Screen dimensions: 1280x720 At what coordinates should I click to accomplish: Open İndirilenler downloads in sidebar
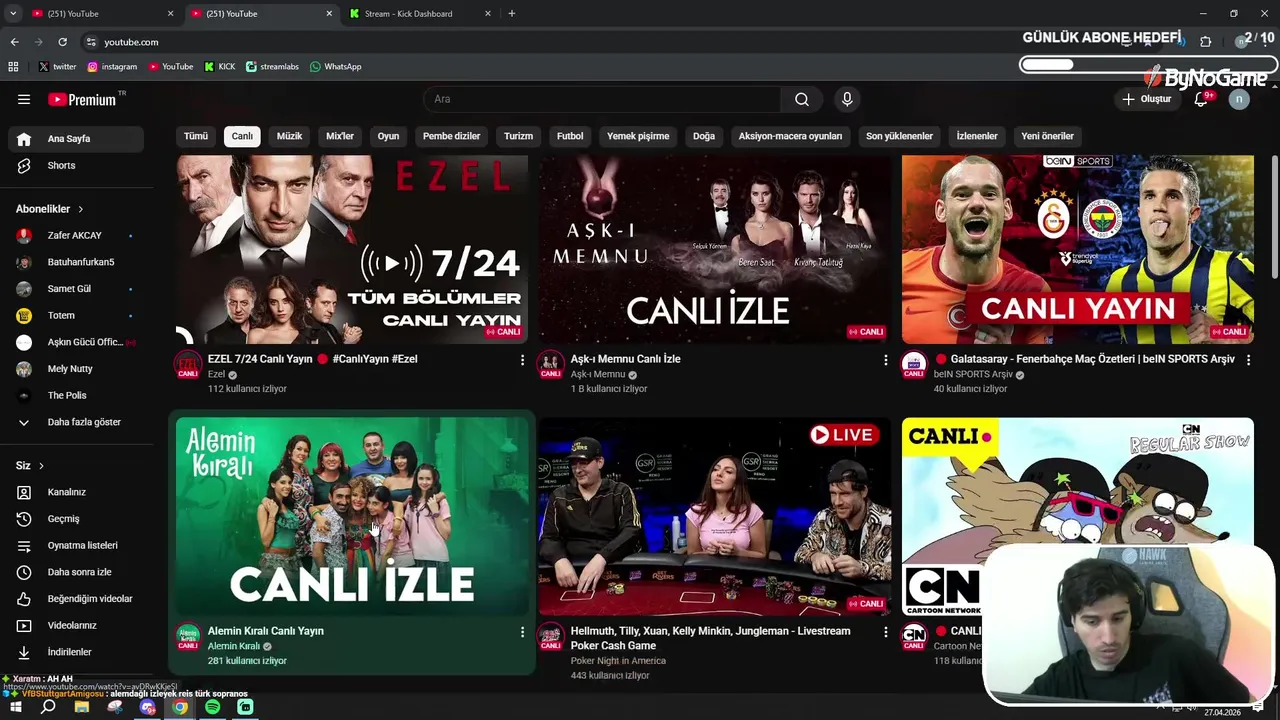(x=75, y=652)
